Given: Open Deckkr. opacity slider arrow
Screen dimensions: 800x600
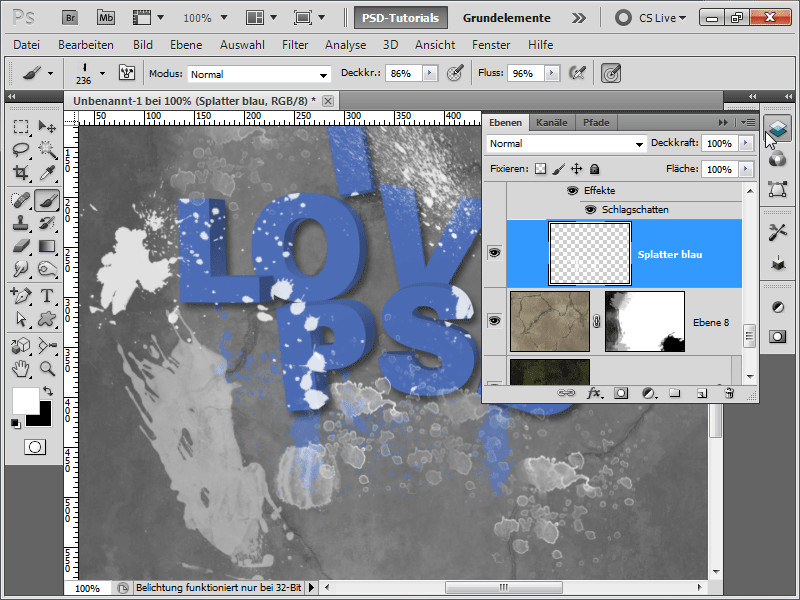Looking at the screenshot, I should pos(430,73).
